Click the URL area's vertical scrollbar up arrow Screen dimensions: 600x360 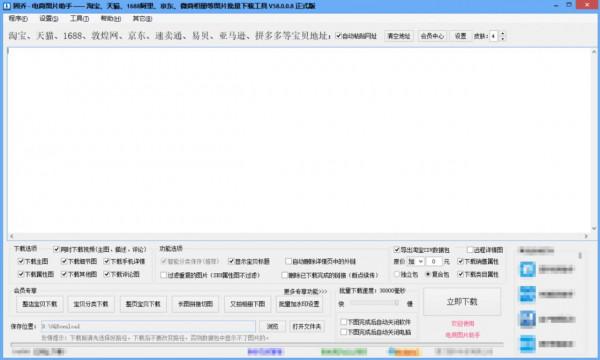(x=594, y=51)
